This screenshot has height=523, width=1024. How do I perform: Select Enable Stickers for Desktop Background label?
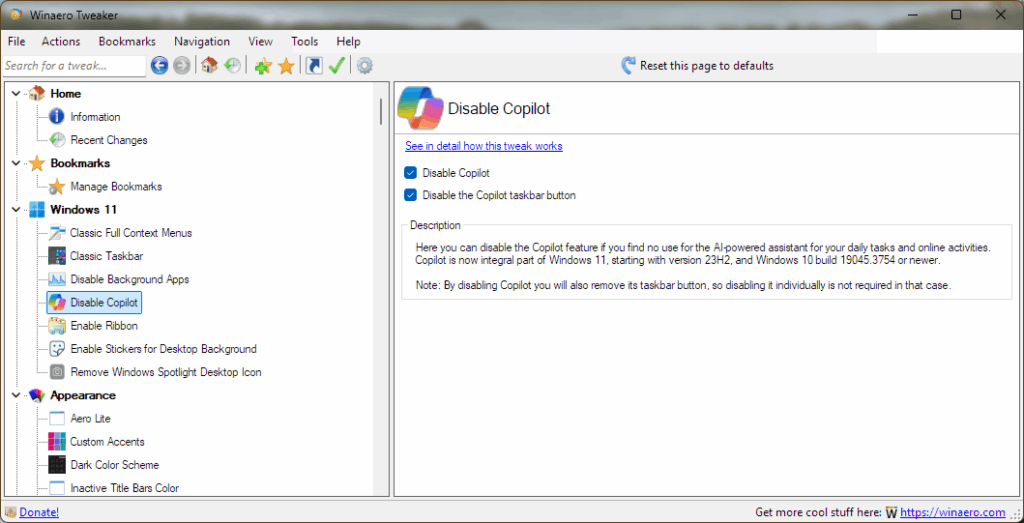(x=163, y=349)
